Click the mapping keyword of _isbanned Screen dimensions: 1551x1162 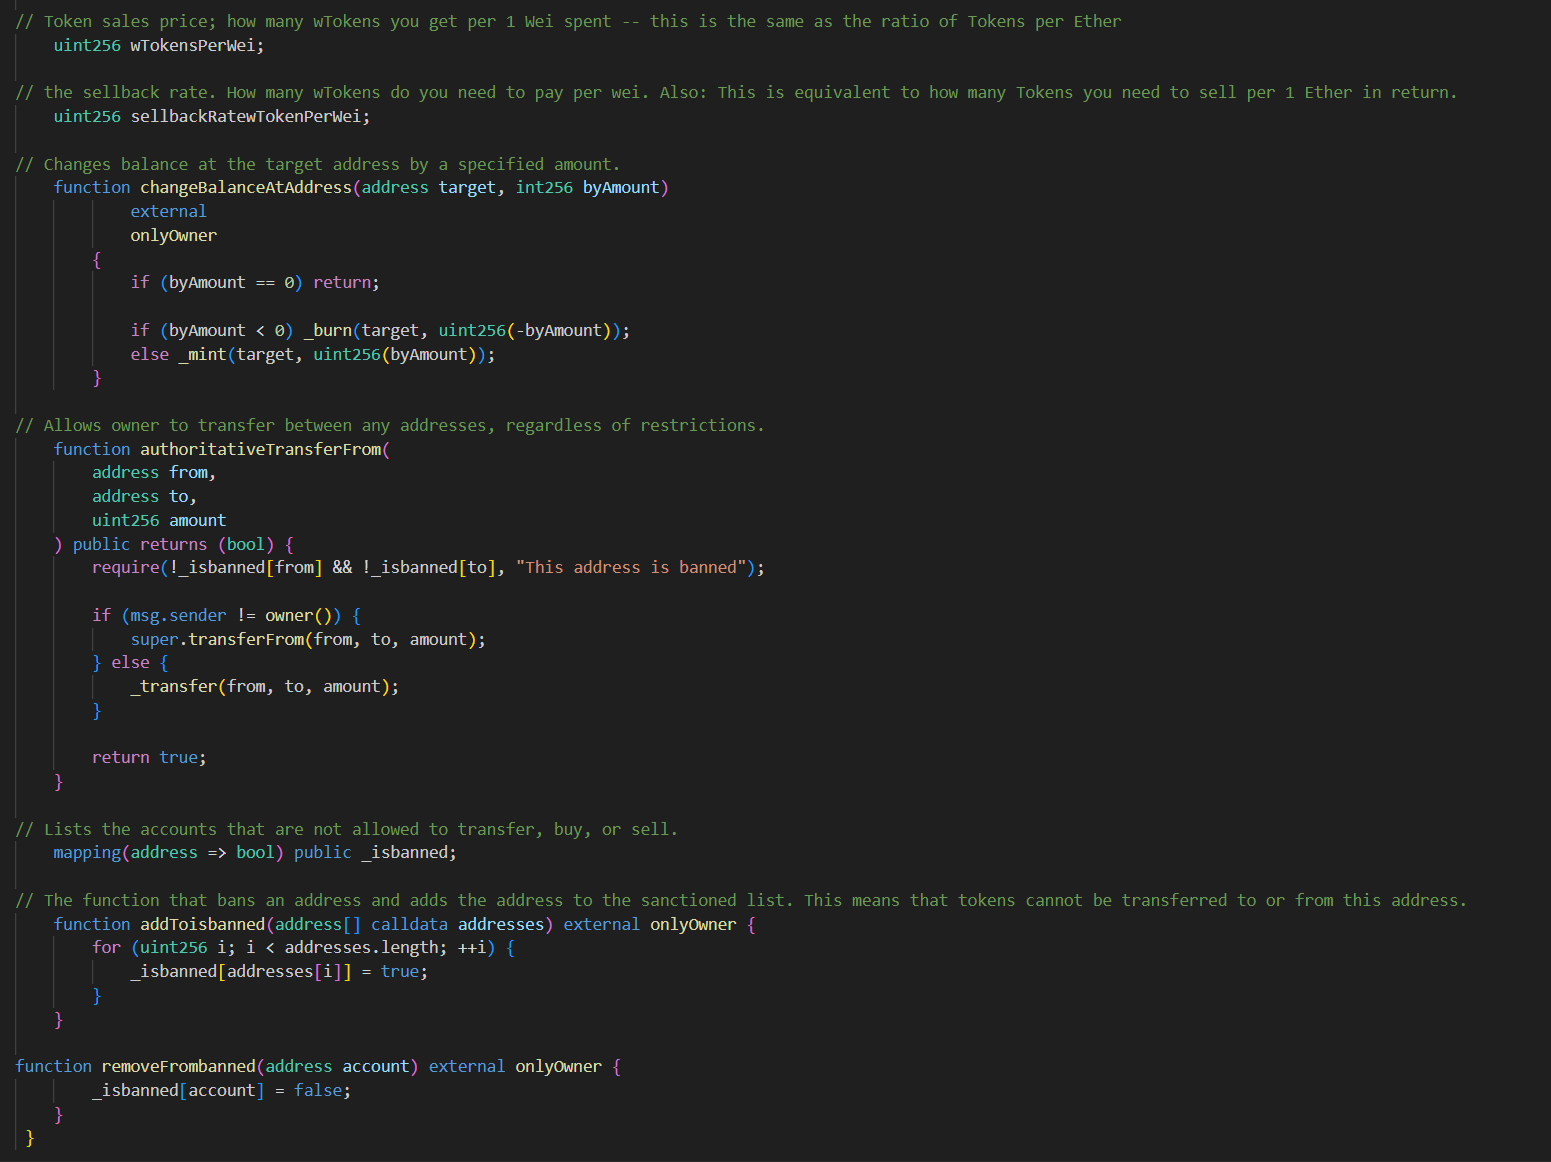coord(87,852)
